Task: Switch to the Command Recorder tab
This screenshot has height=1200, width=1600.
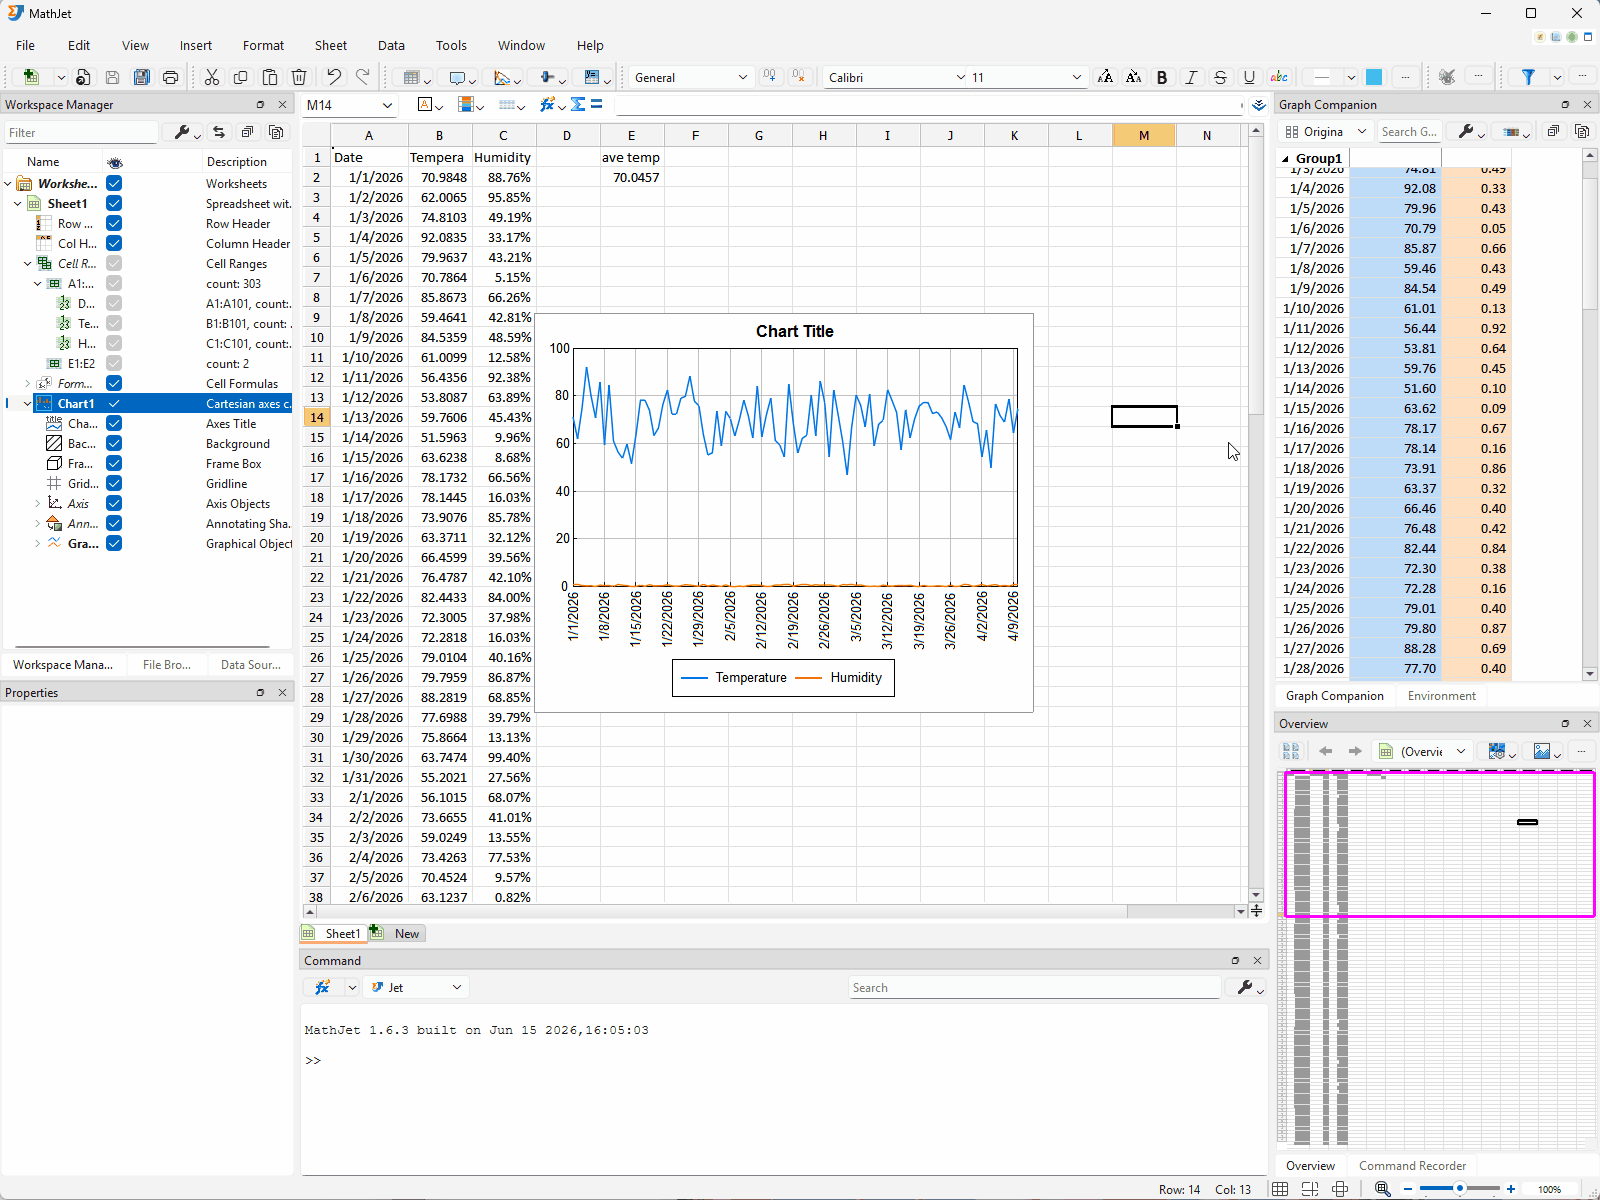Action: [x=1412, y=1166]
